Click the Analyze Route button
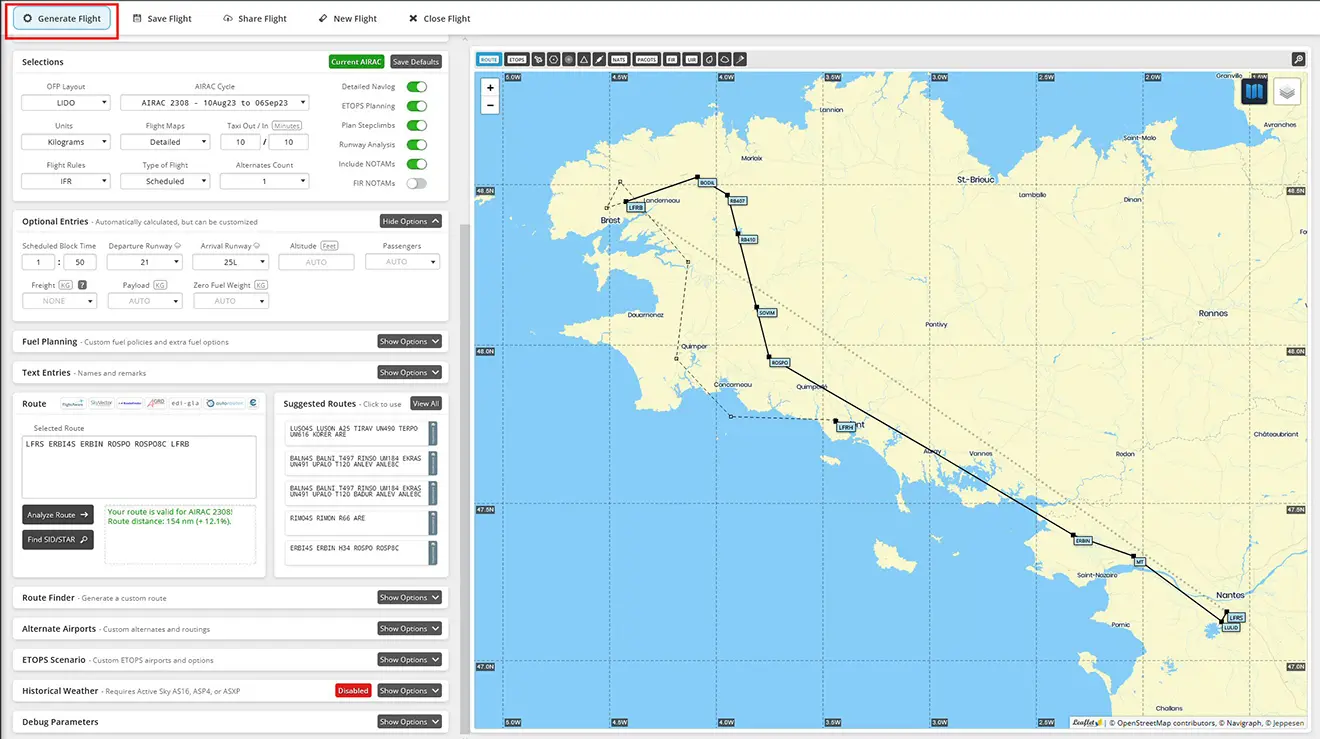 pos(58,515)
